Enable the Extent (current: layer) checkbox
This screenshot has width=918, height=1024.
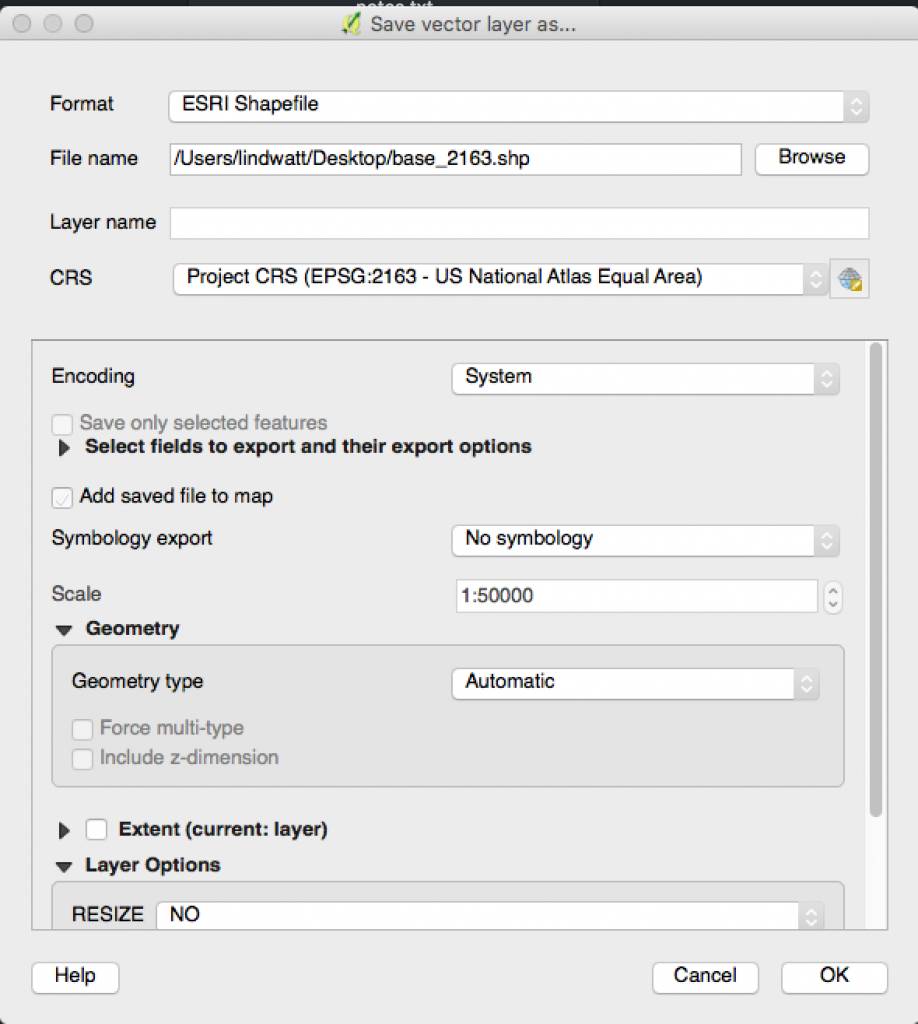97,829
